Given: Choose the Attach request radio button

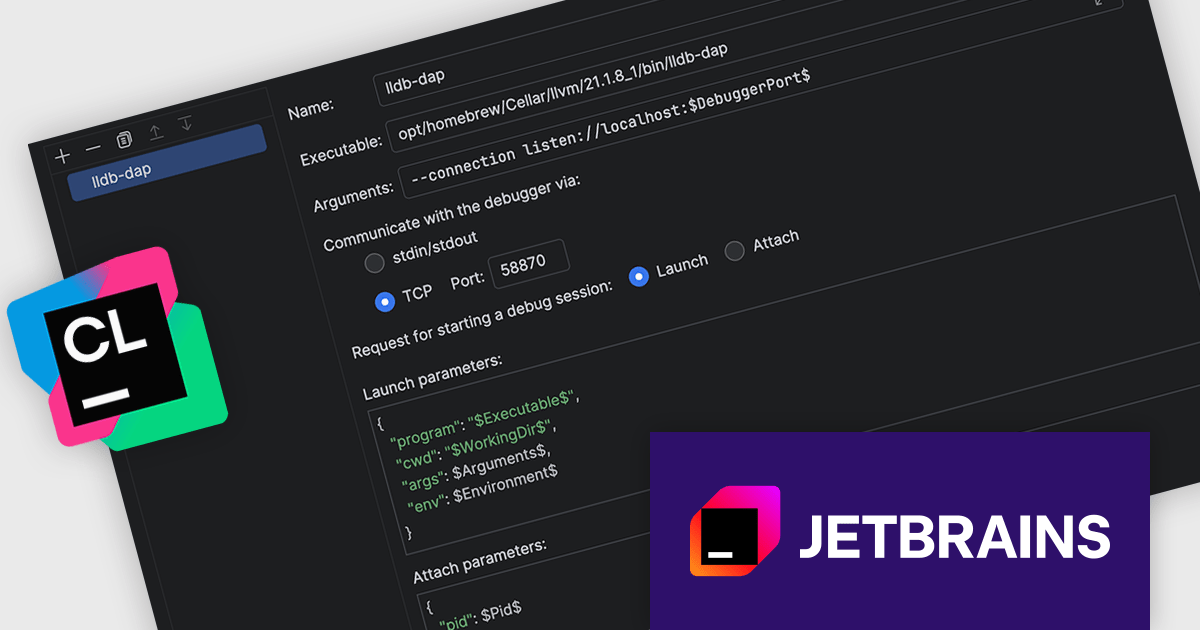Looking at the screenshot, I should pos(734,250).
